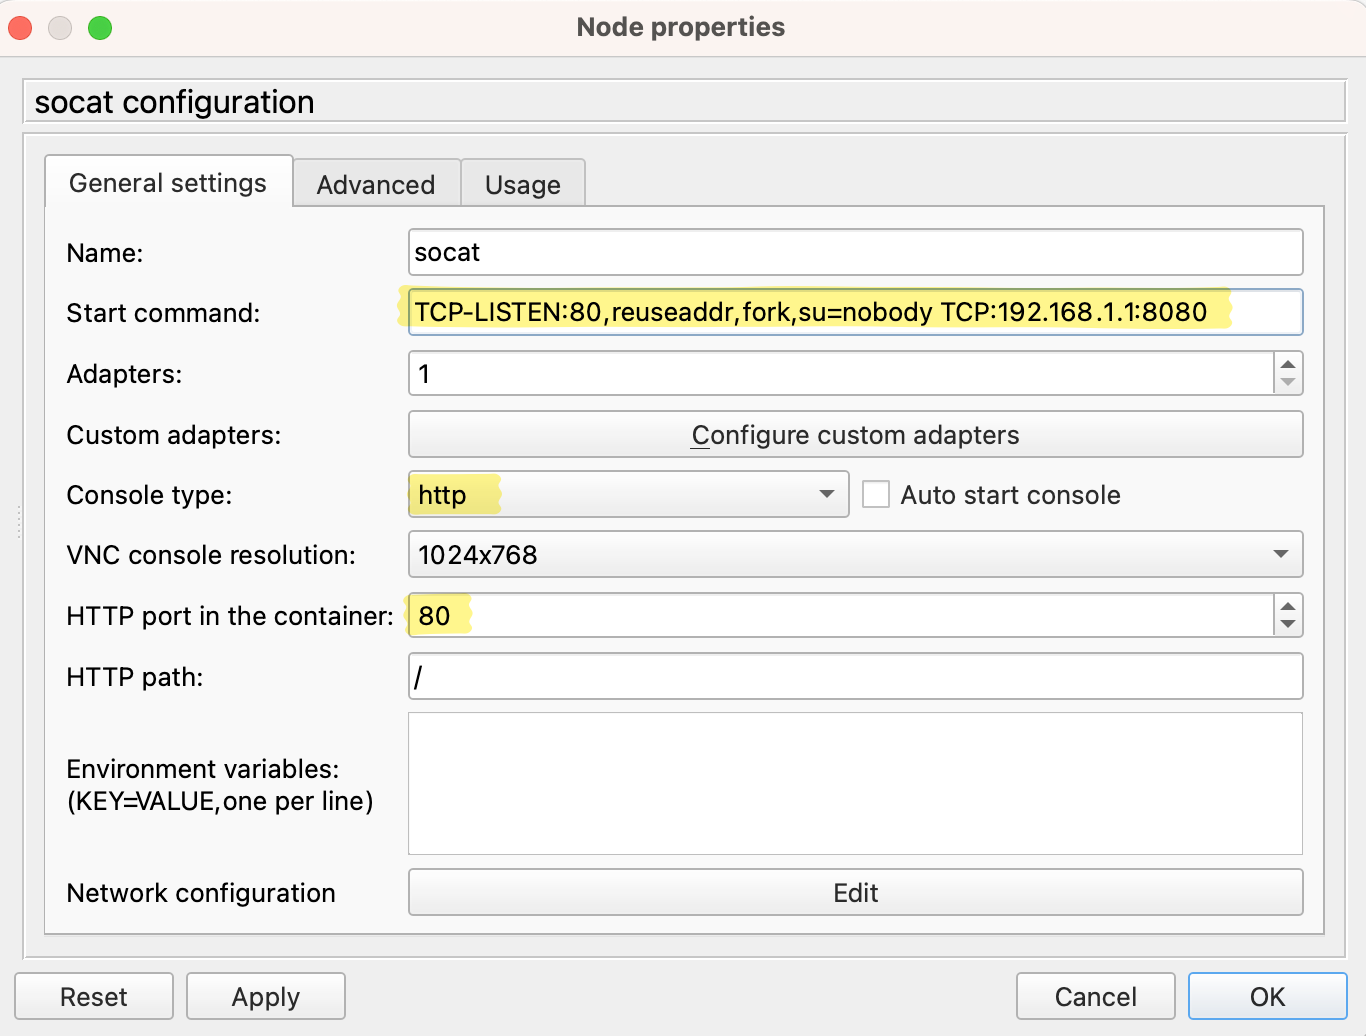The width and height of the screenshot is (1366, 1036).
Task: Open the Console type dropdown
Action: (826, 494)
